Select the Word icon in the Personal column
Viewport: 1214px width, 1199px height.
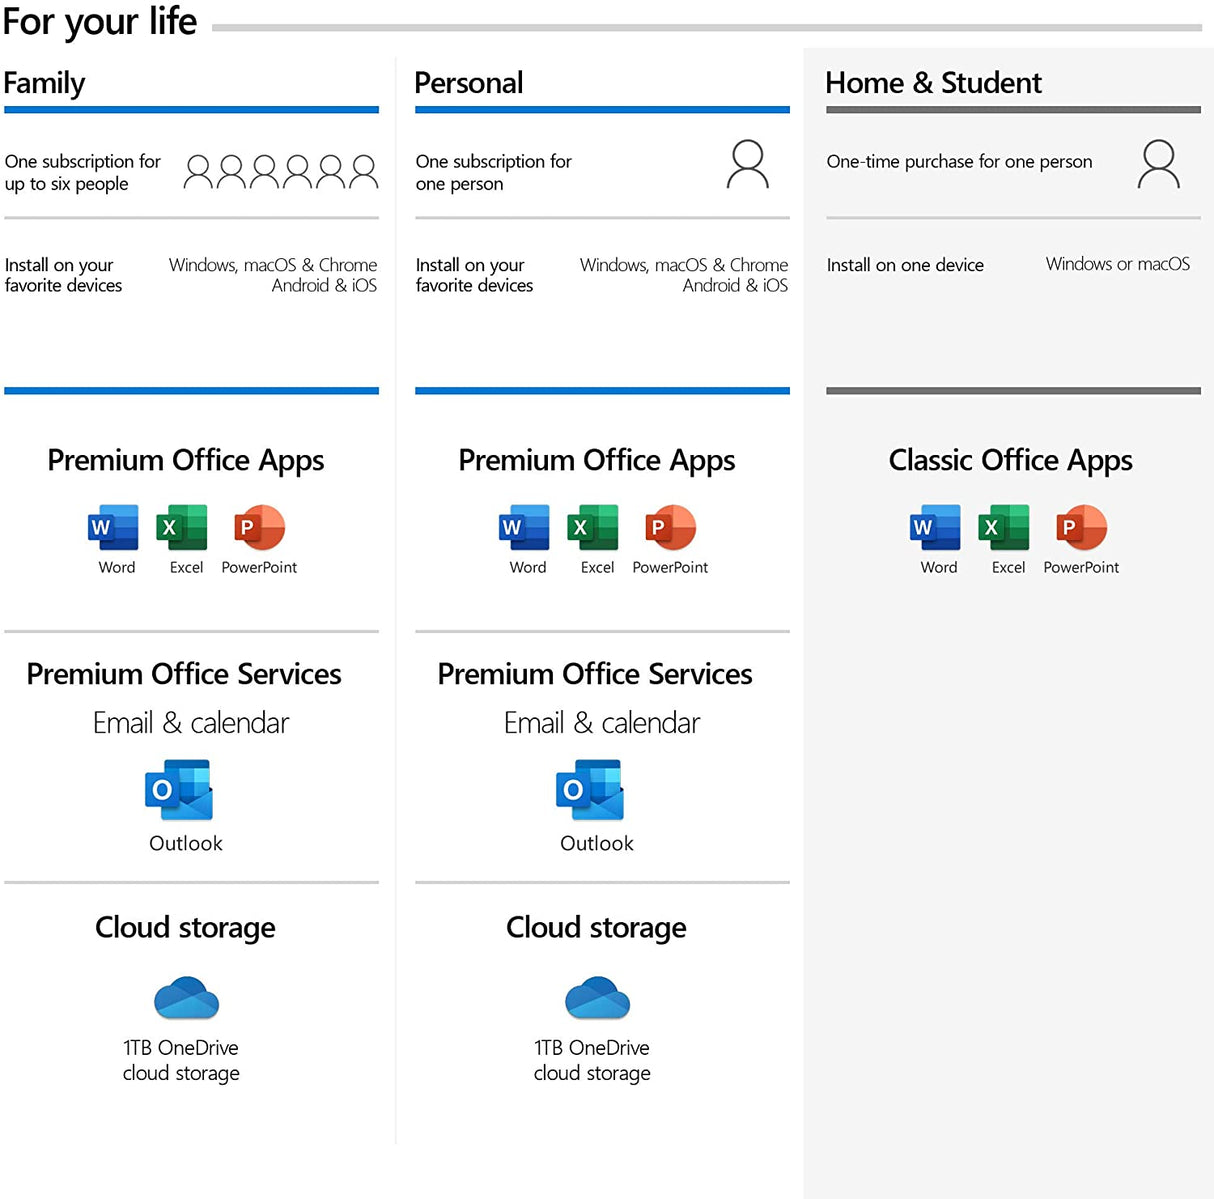coord(524,527)
